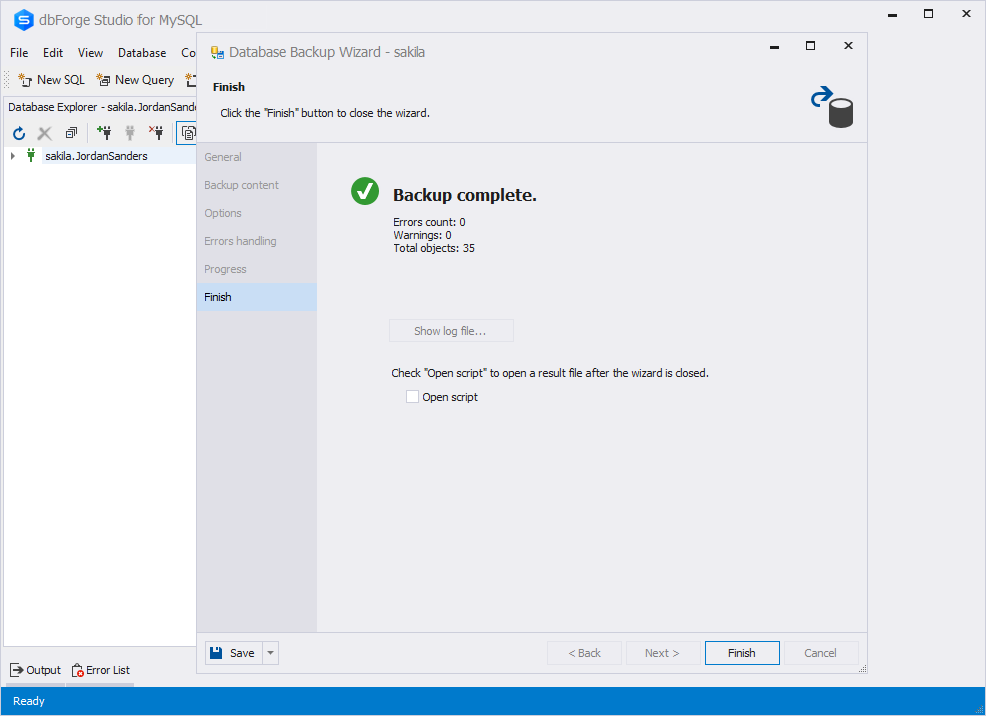Select the Finish wizard step

[257, 297]
